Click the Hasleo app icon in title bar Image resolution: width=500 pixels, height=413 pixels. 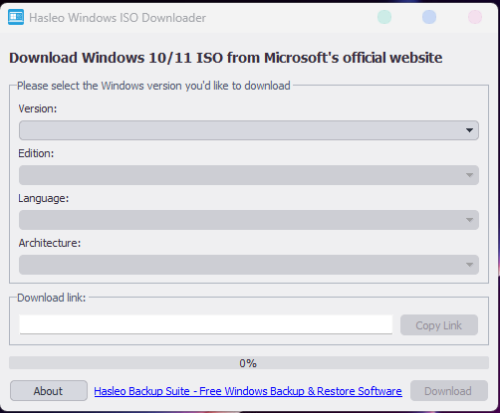coord(16,17)
